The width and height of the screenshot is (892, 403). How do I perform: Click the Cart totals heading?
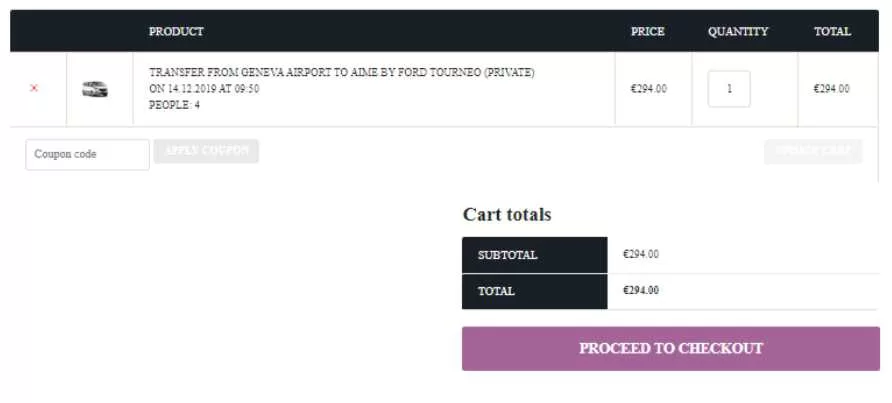pyautogui.click(x=507, y=214)
